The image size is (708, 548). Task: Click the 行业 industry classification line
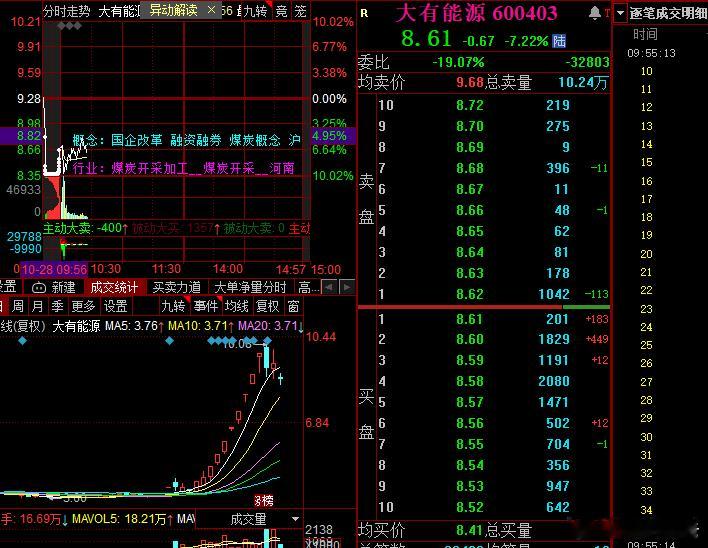[x=183, y=168]
